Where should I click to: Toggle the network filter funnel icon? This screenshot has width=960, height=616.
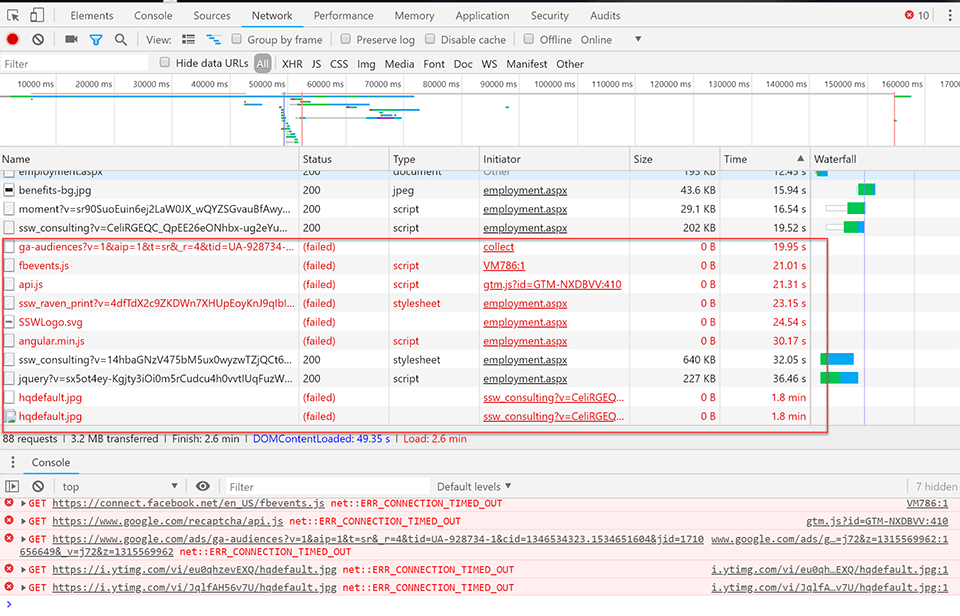coord(96,40)
